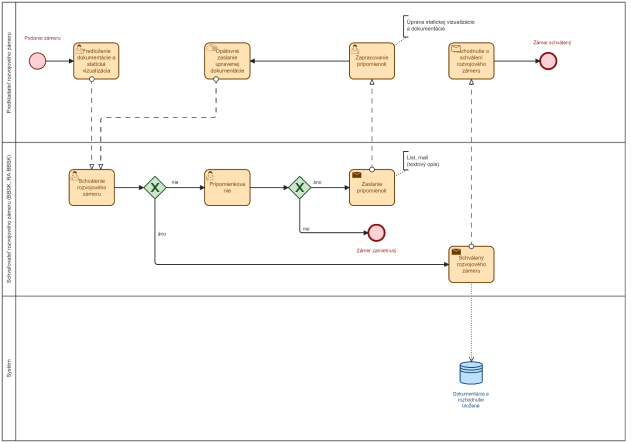This screenshot has width=631, height=443.
Task: Select the Zámer schválený end event circle
Action: (x=548, y=61)
